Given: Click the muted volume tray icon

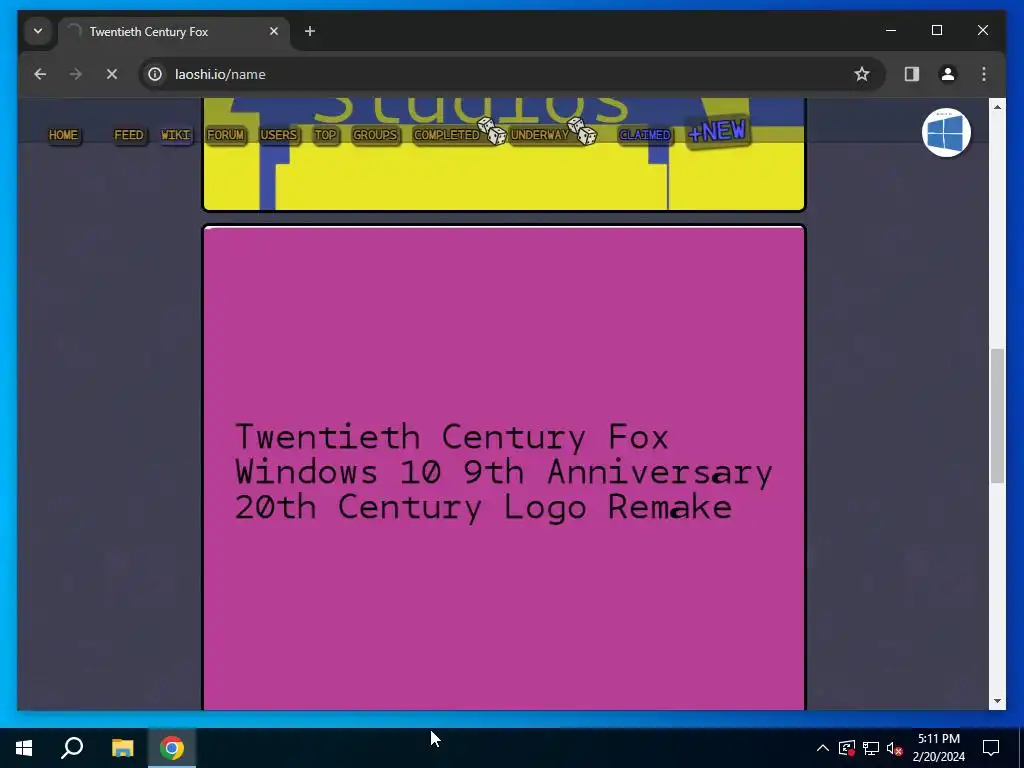Looking at the screenshot, I should pyautogui.click(x=895, y=748).
